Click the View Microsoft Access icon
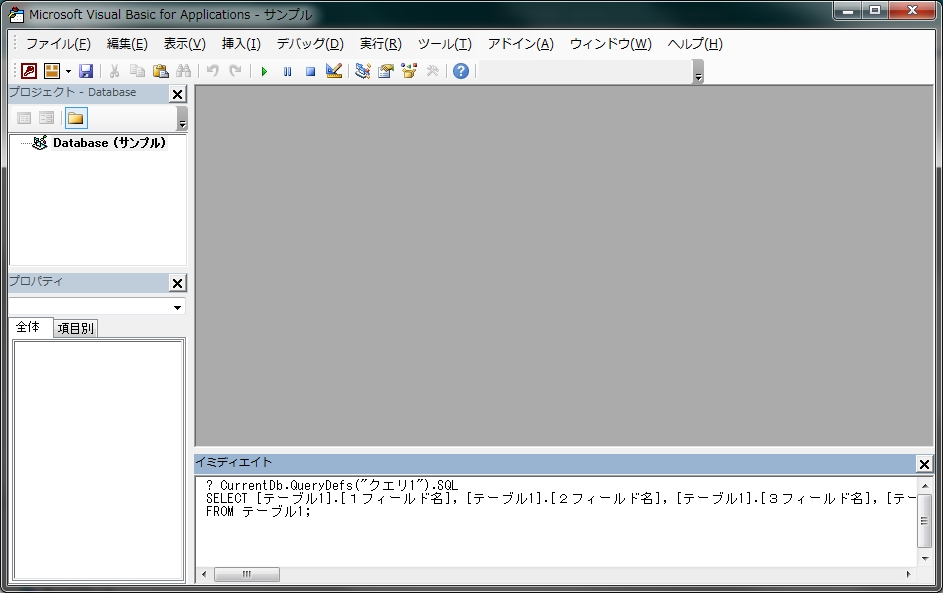 pos(29,71)
